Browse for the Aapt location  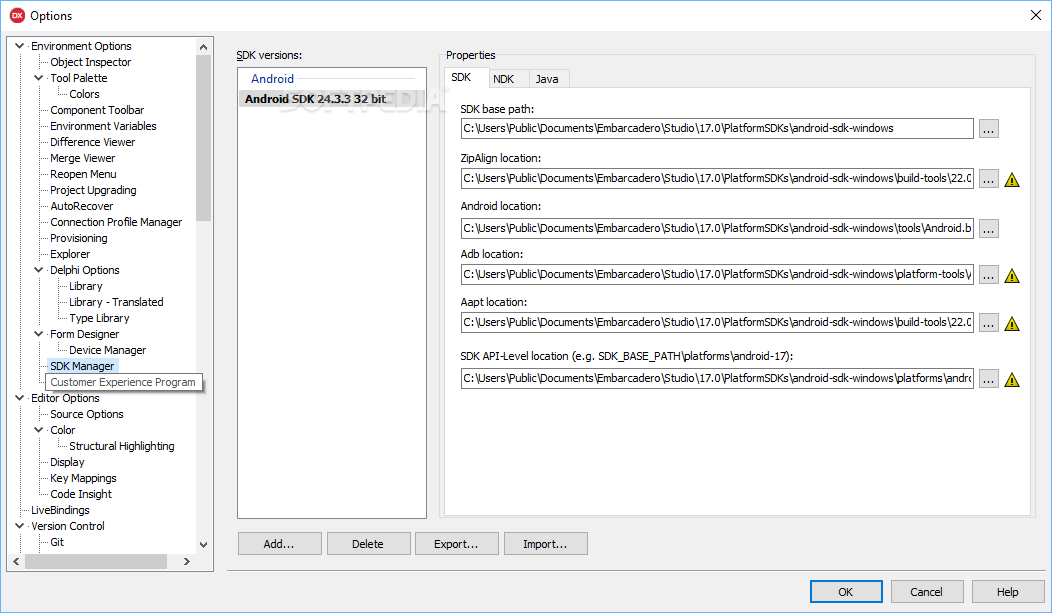[988, 323]
